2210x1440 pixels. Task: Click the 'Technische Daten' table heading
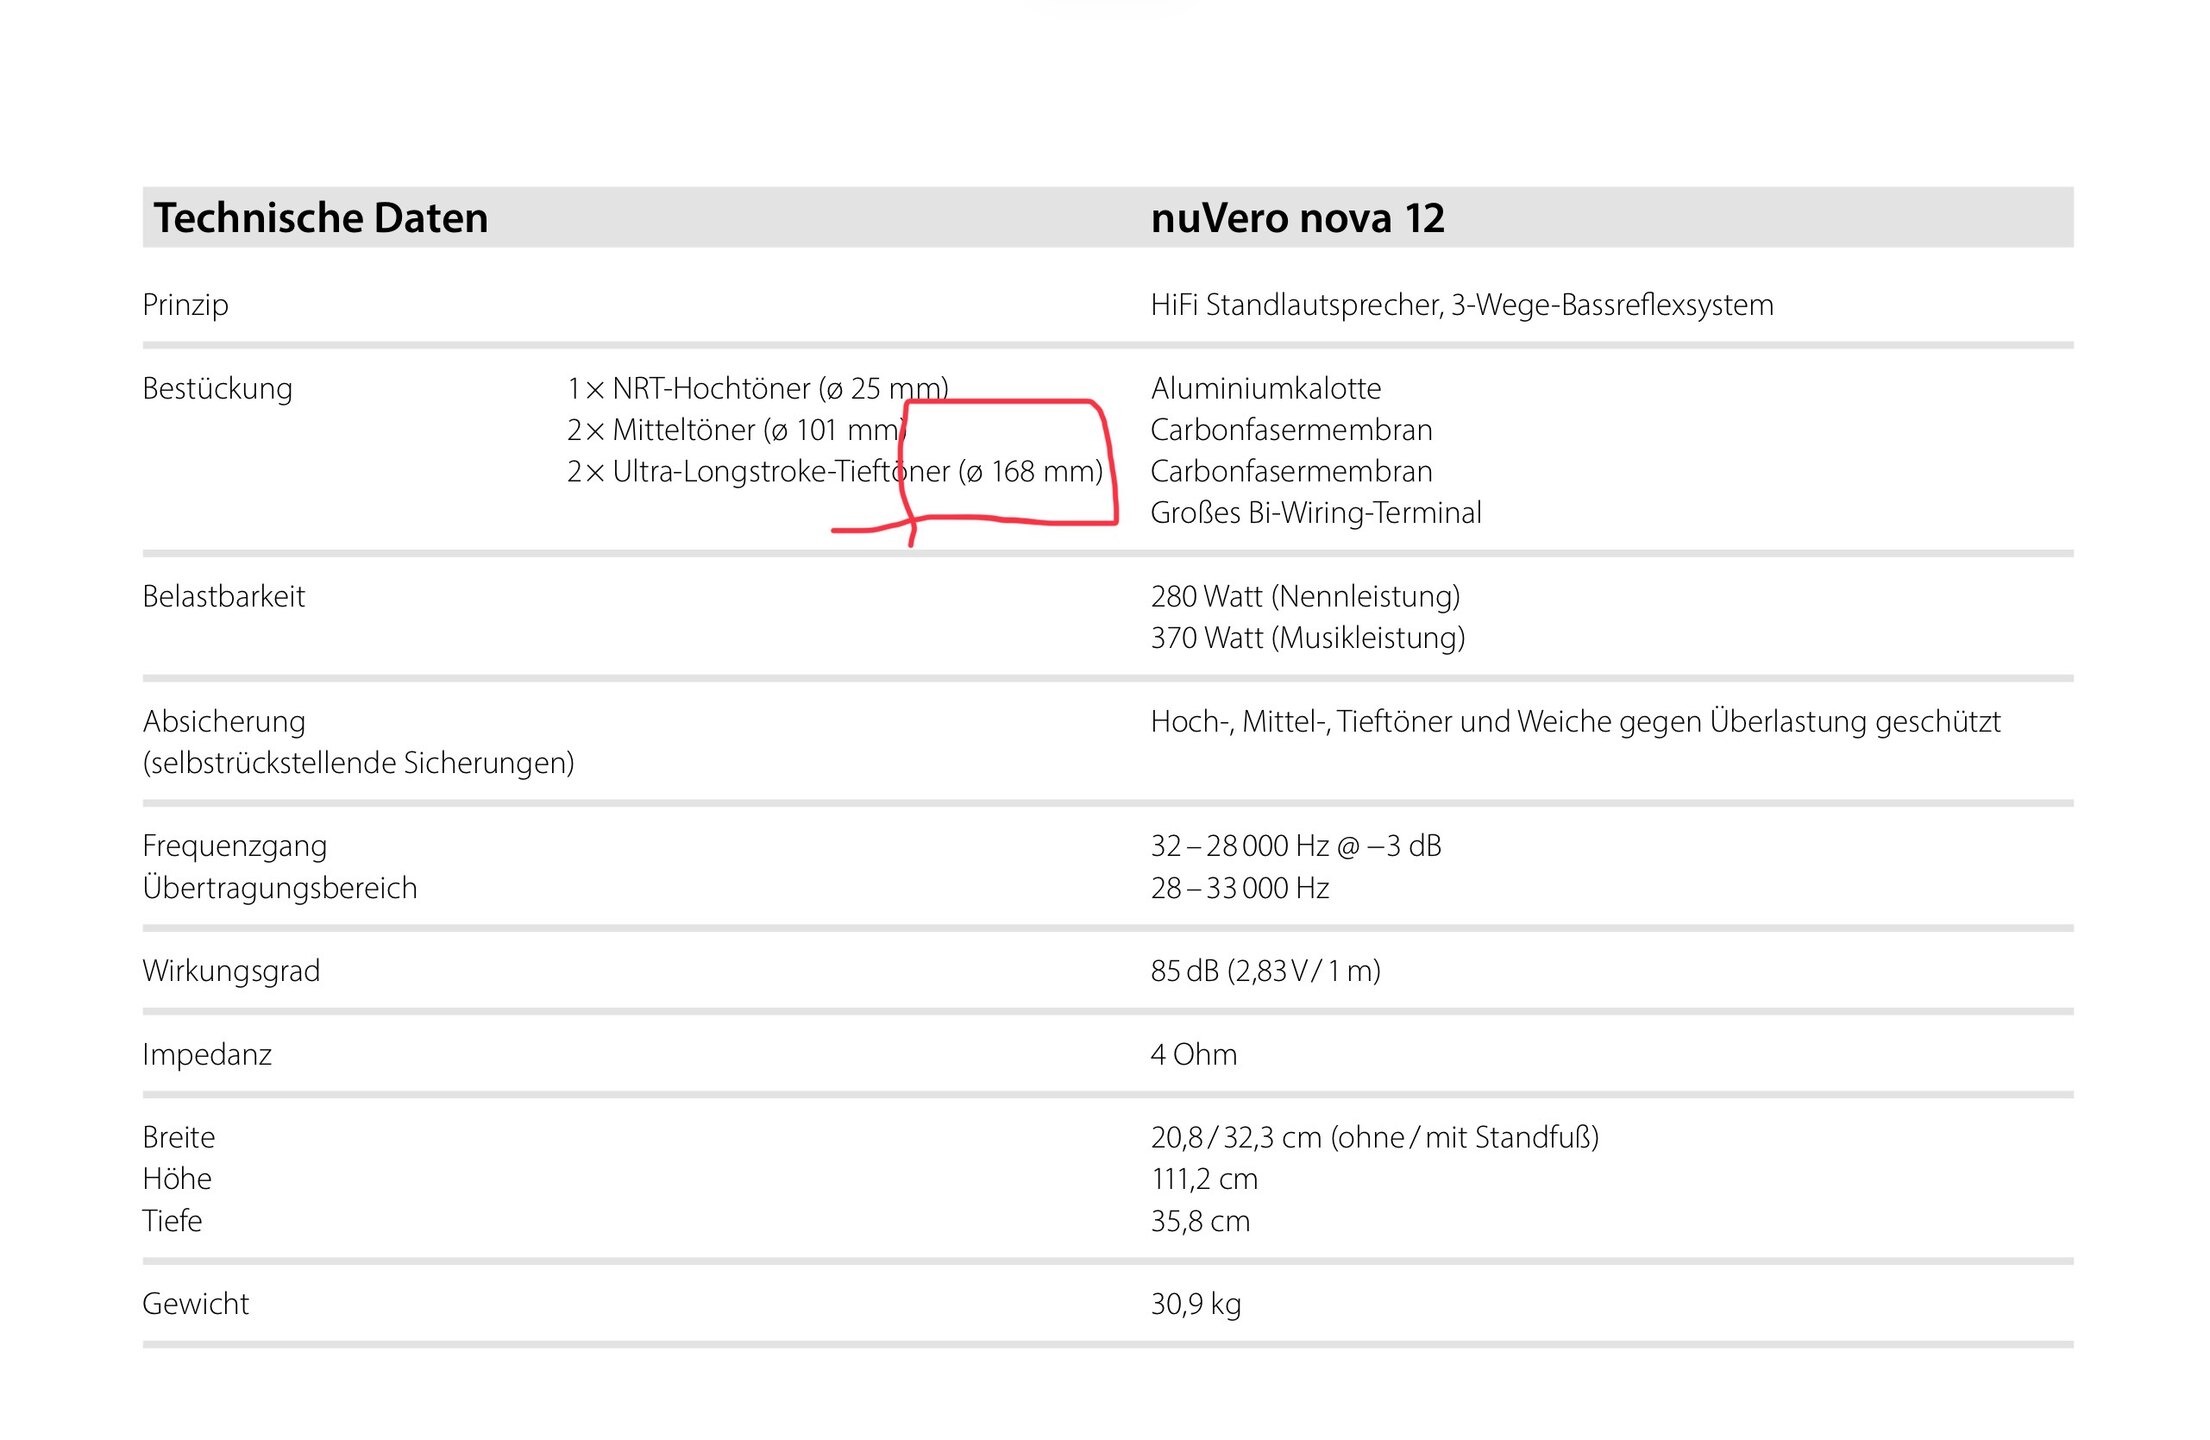click(x=320, y=218)
